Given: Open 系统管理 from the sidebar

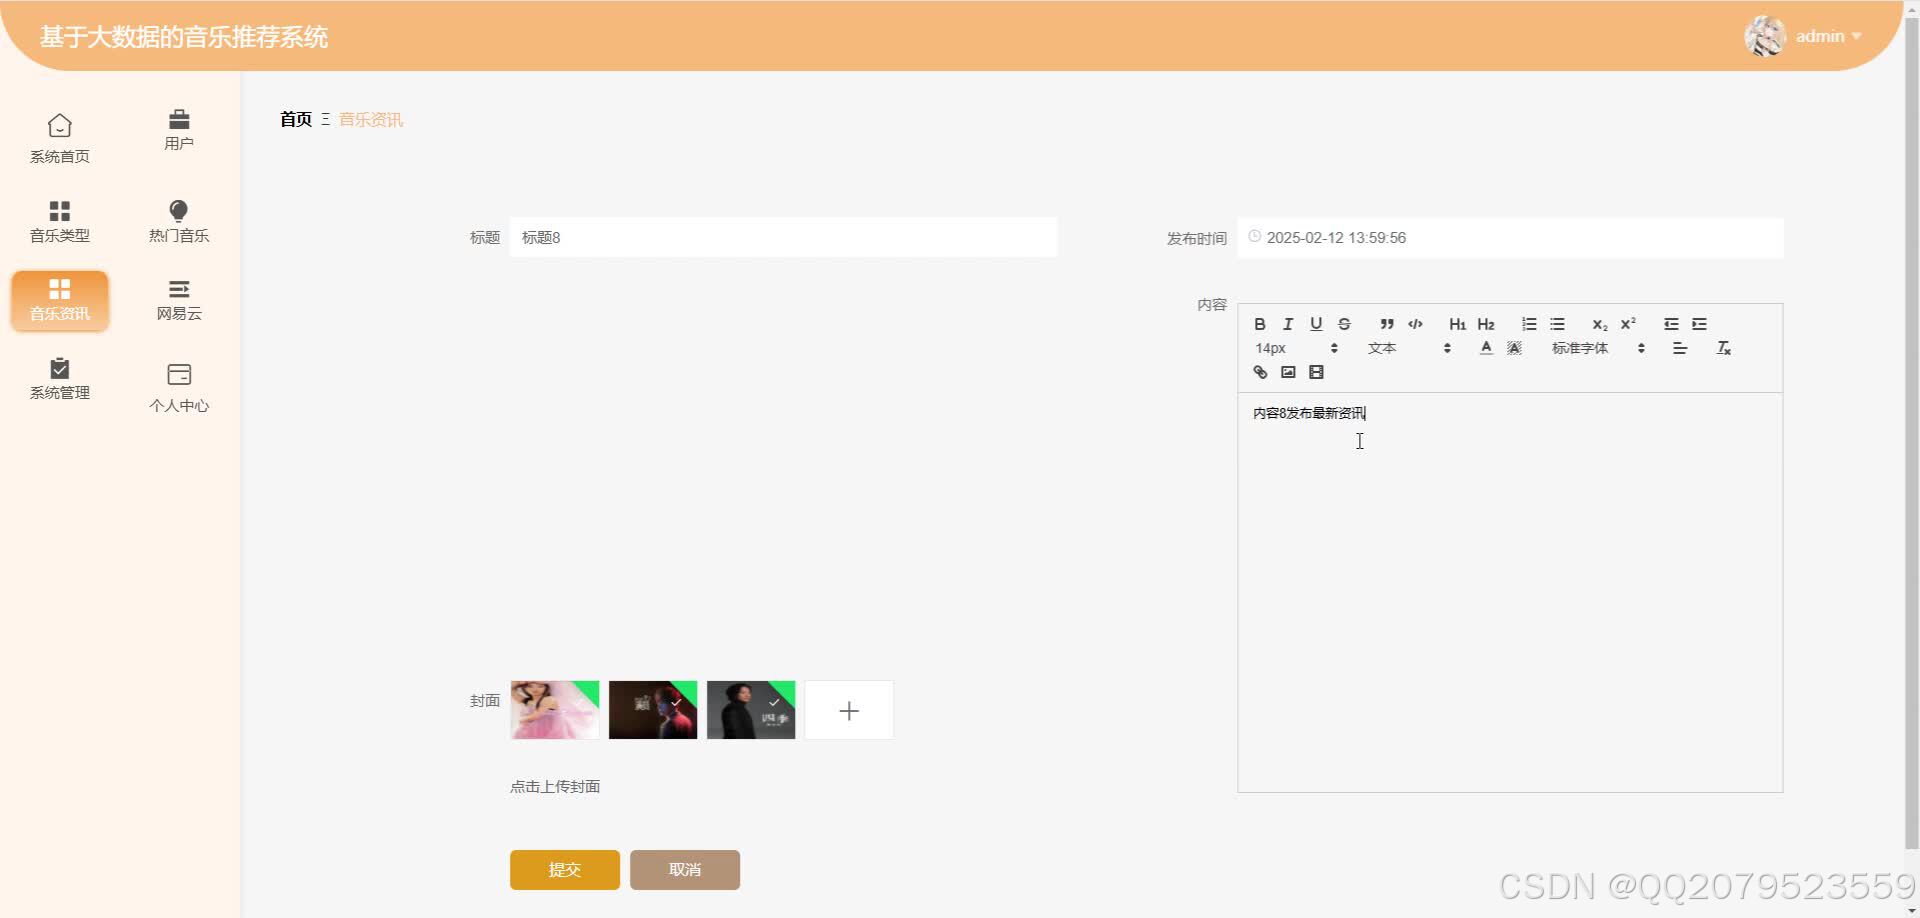Looking at the screenshot, I should tap(59, 379).
